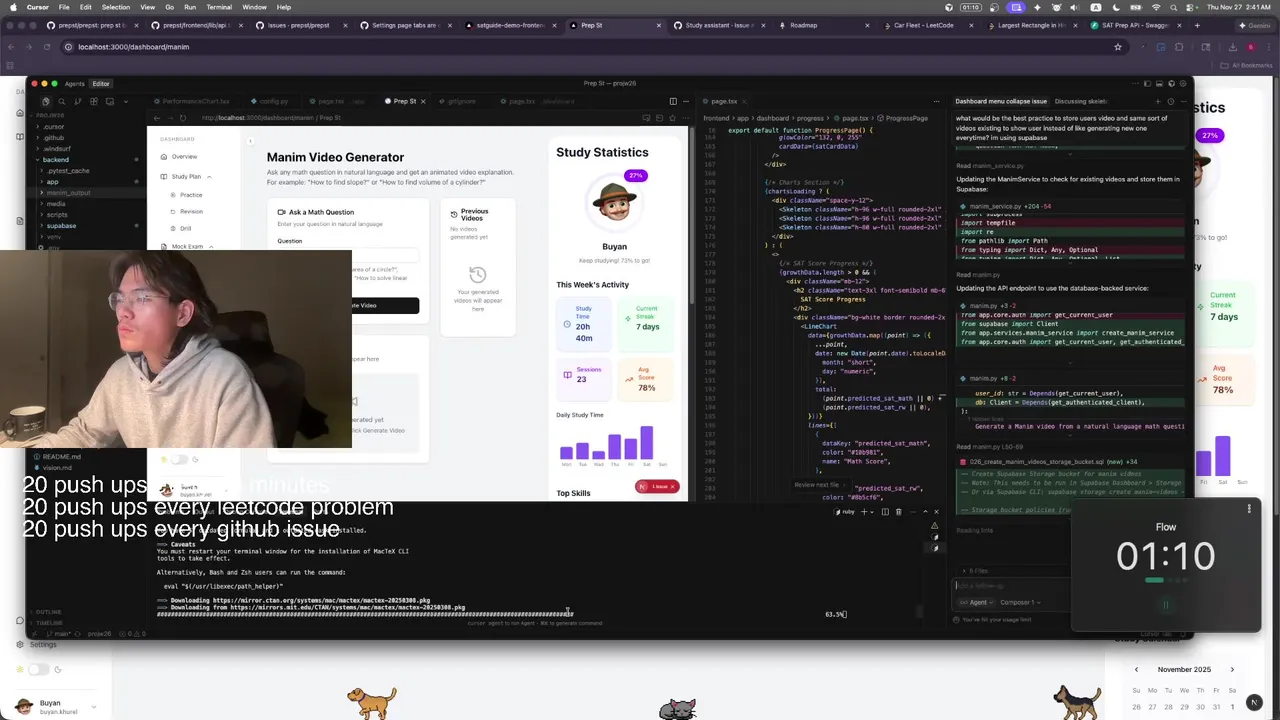Viewport: 1280px width, 720px height.
Task: Click Chrome back navigation arrow
Action: point(12,46)
